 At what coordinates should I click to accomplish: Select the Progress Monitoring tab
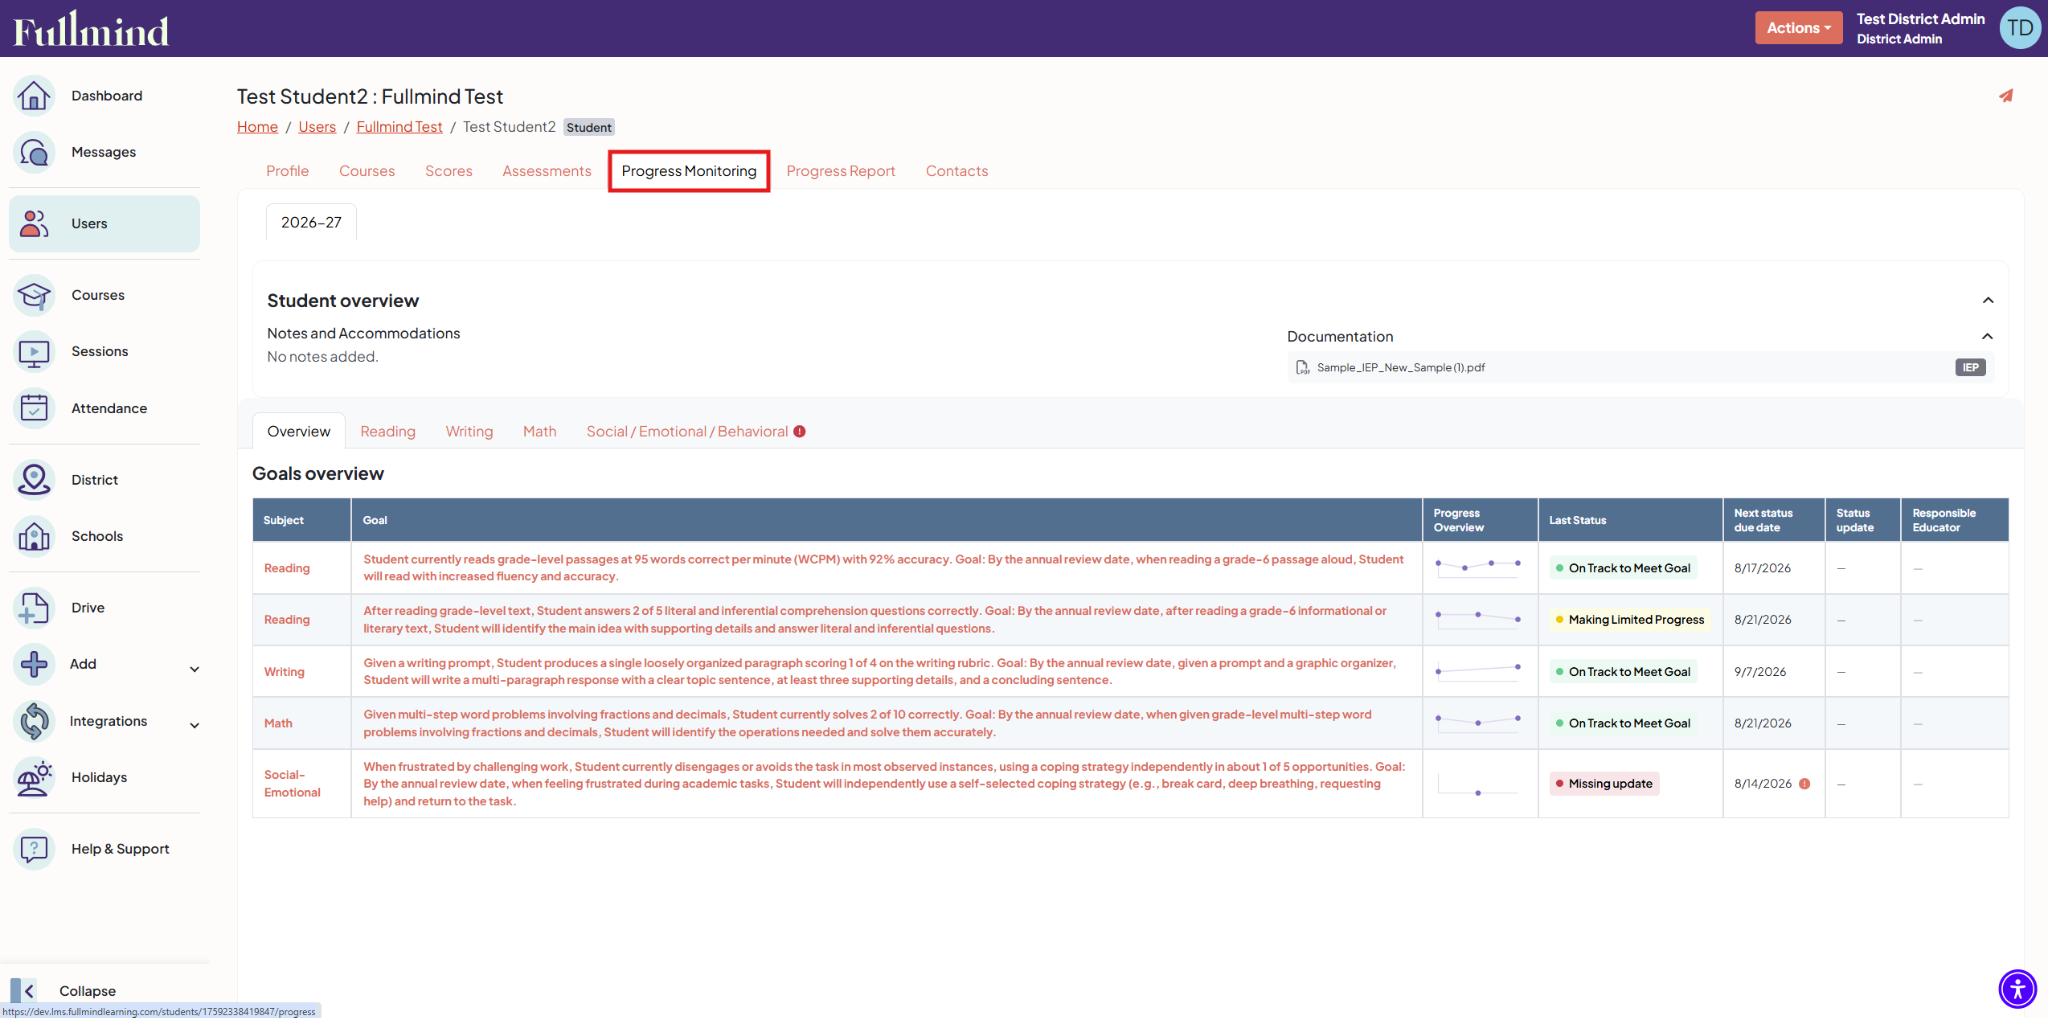689,171
